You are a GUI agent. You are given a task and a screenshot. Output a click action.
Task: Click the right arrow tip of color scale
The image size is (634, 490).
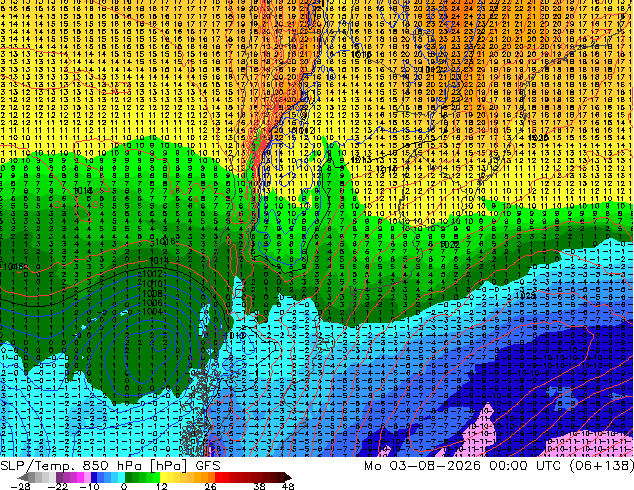point(288,477)
